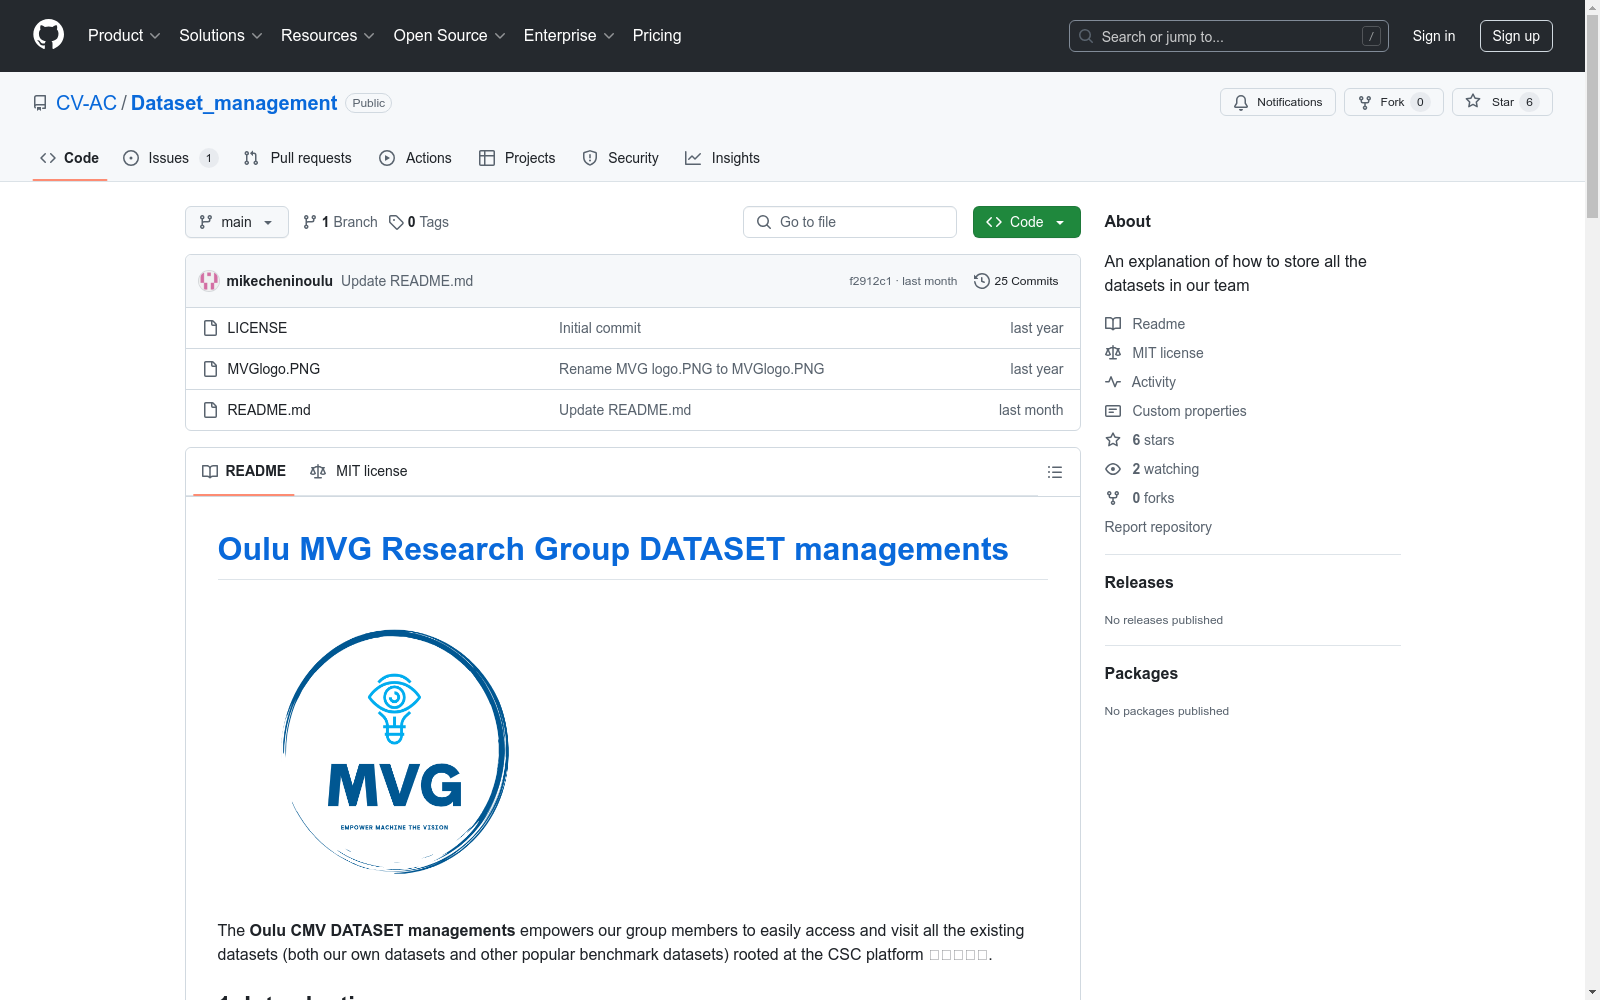View the 0 forks link

coord(1140,498)
